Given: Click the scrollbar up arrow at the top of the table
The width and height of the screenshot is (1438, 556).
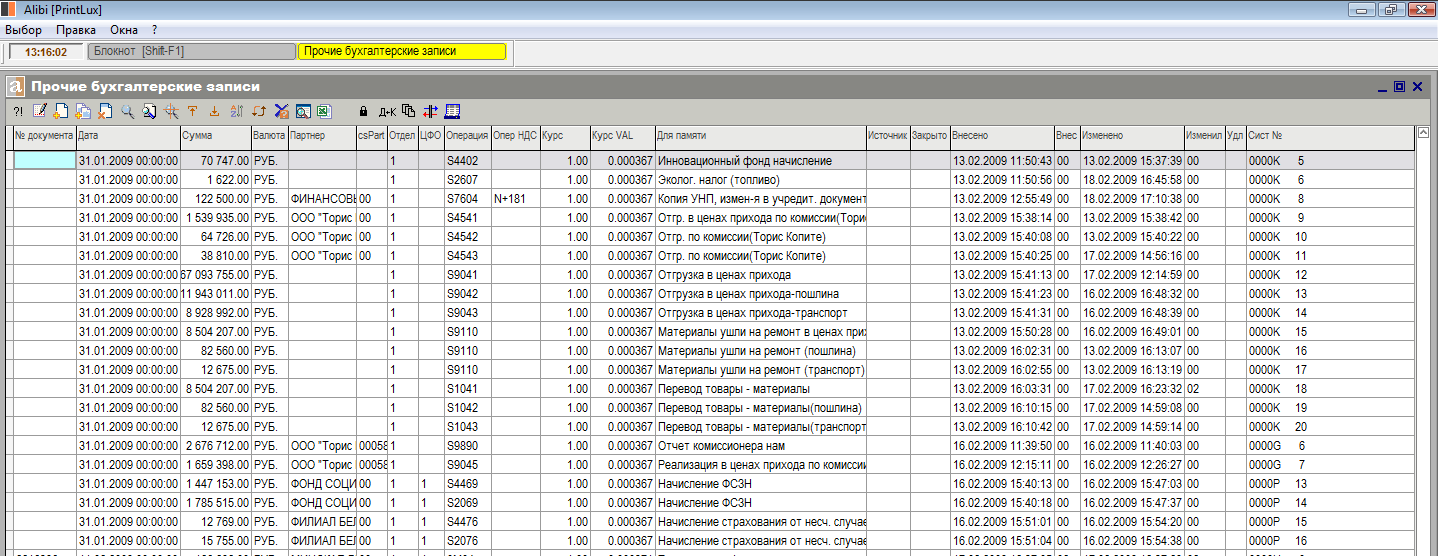Looking at the screenshot, I should (1423, 132).
